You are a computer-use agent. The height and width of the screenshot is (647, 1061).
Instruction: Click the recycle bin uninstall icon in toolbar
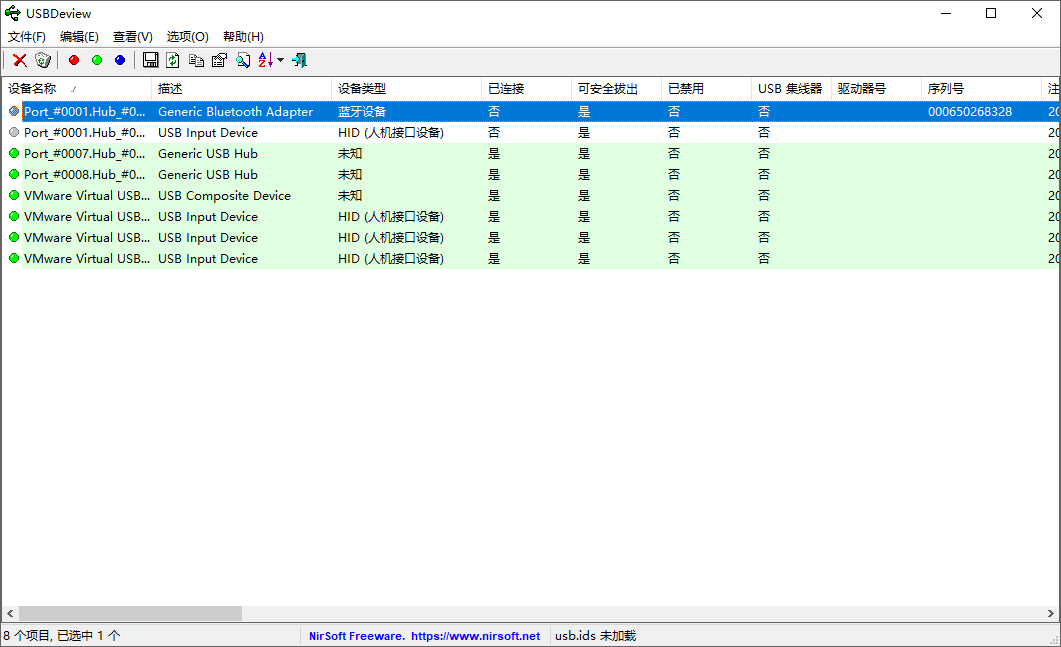point(43,61)
